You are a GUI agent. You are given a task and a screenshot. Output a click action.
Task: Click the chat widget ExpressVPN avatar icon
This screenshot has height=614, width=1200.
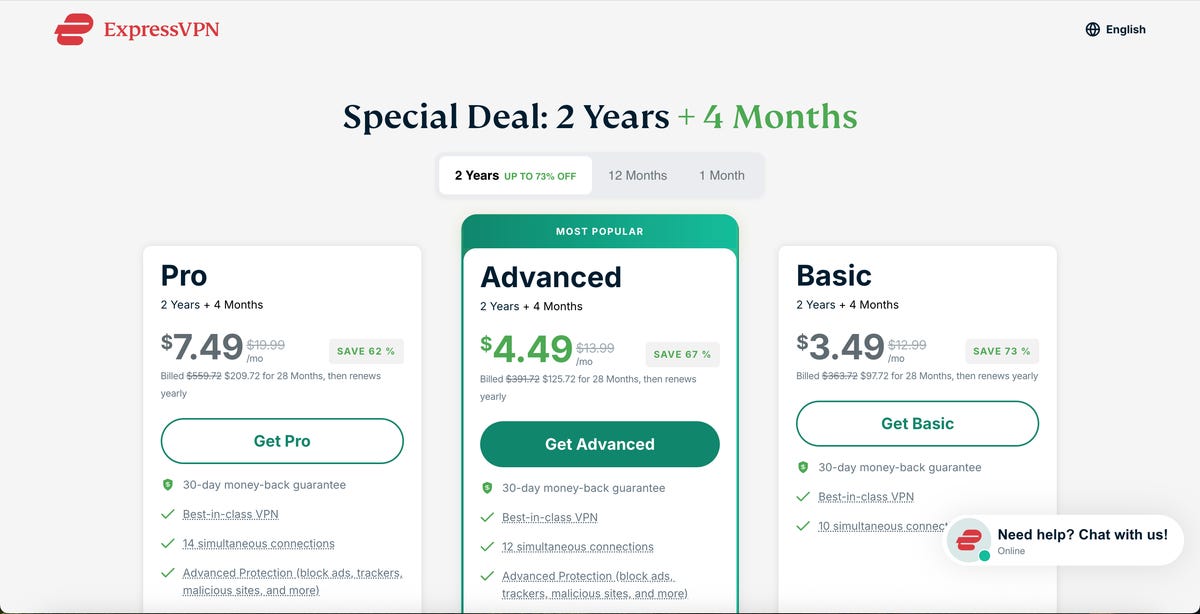click(x=969, y=541)
